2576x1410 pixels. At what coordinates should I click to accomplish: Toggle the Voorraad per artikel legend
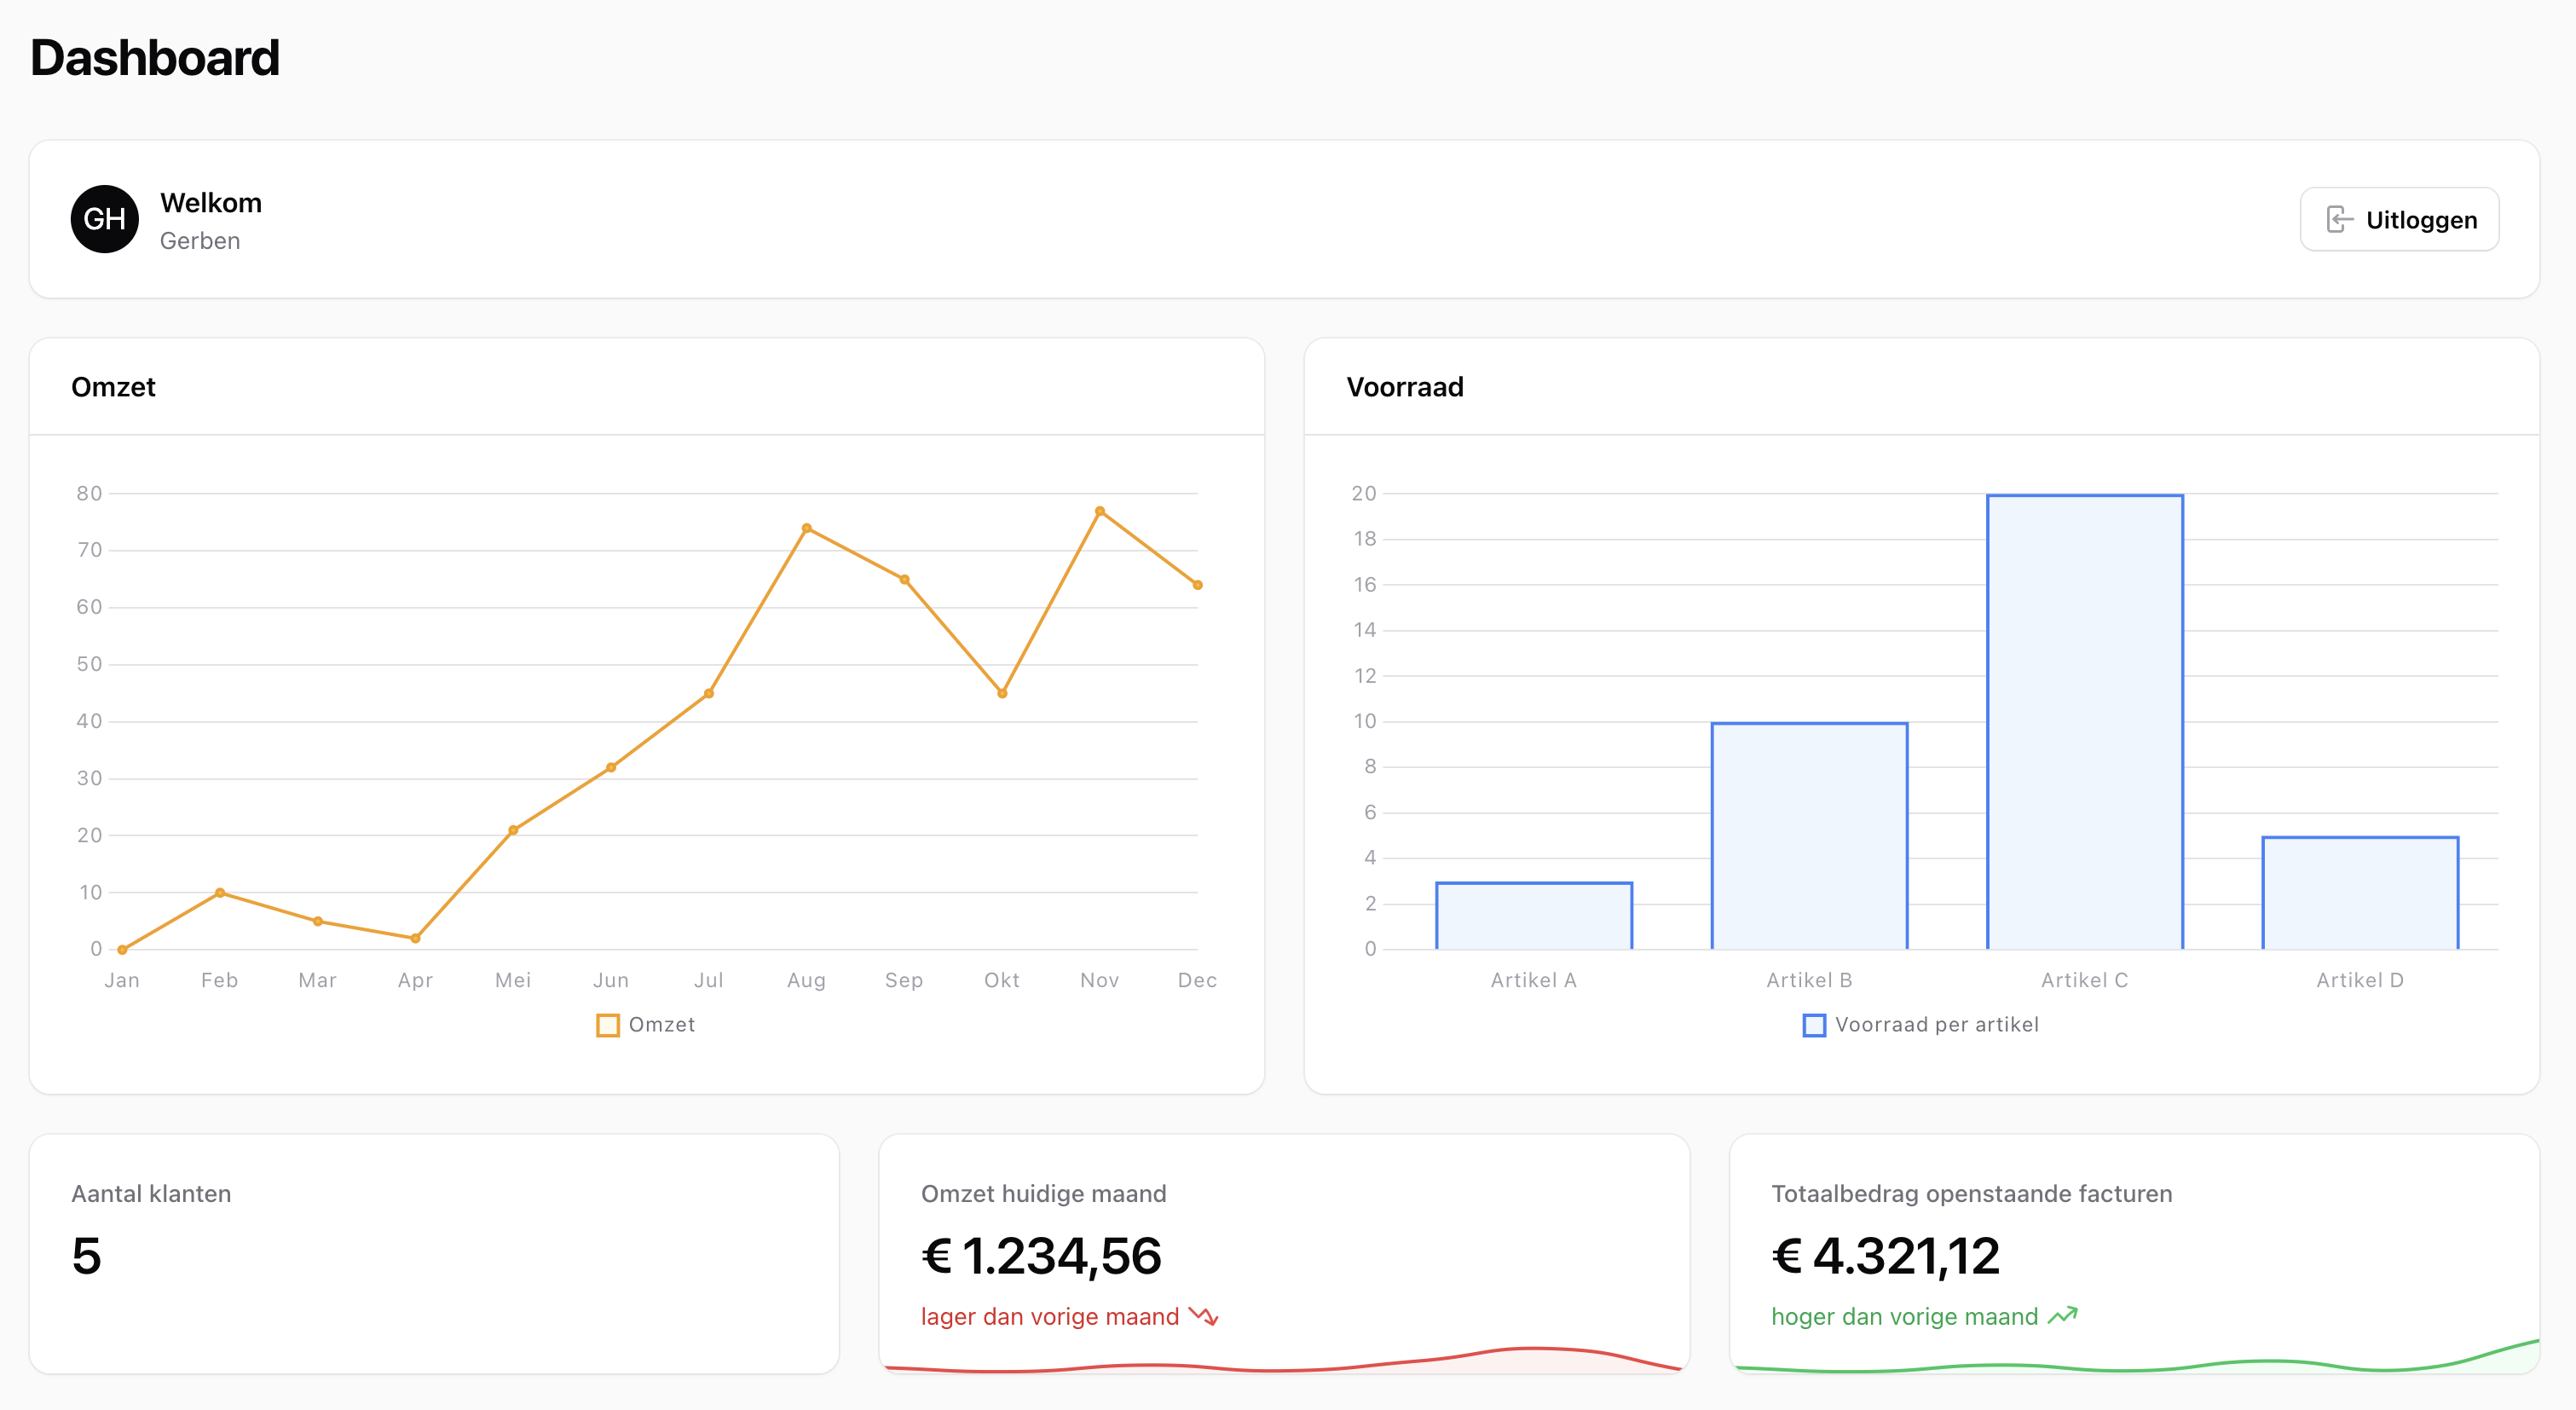click(1813, 1025)
